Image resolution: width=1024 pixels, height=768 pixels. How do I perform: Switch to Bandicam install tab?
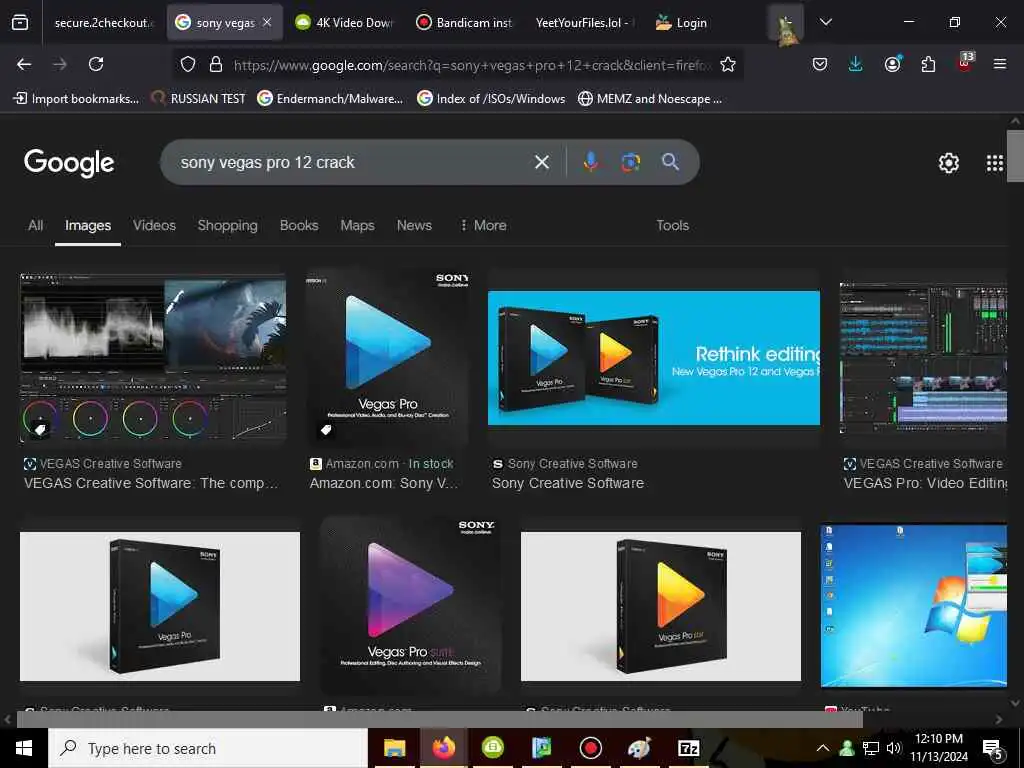pos(465,22)
